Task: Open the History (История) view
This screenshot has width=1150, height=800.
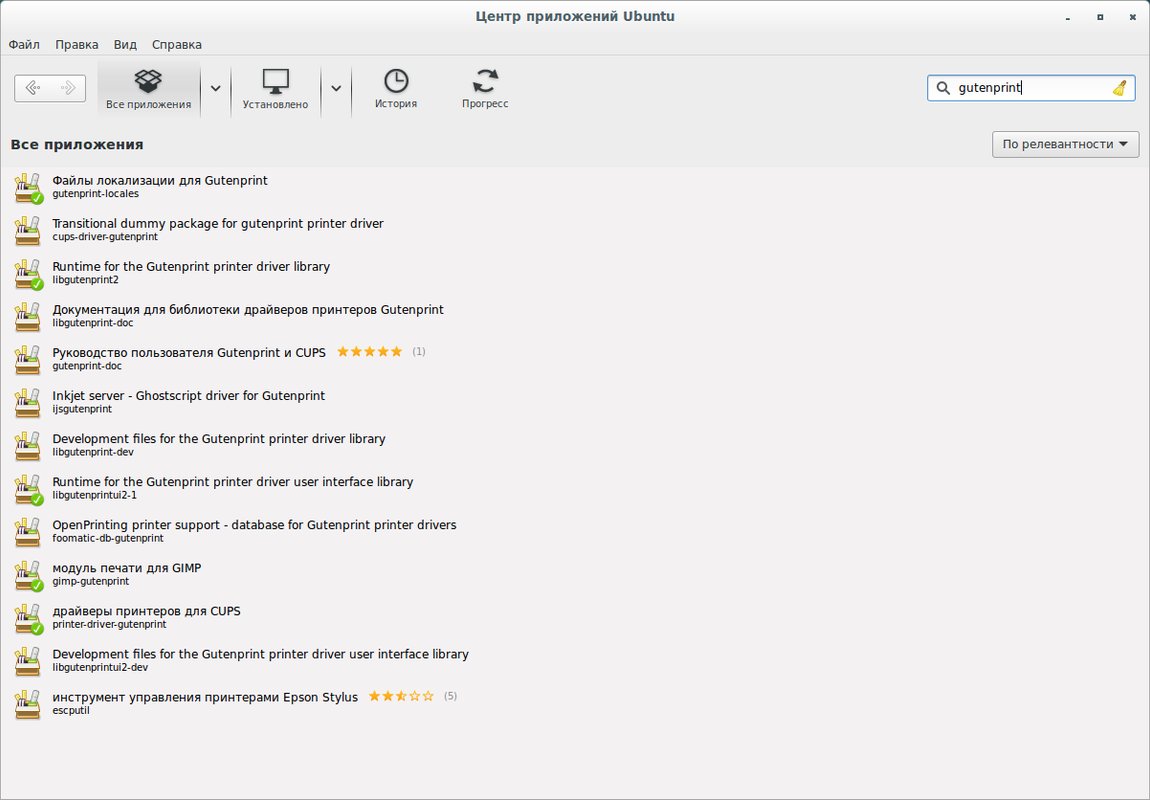Action: tap(396, 89)
